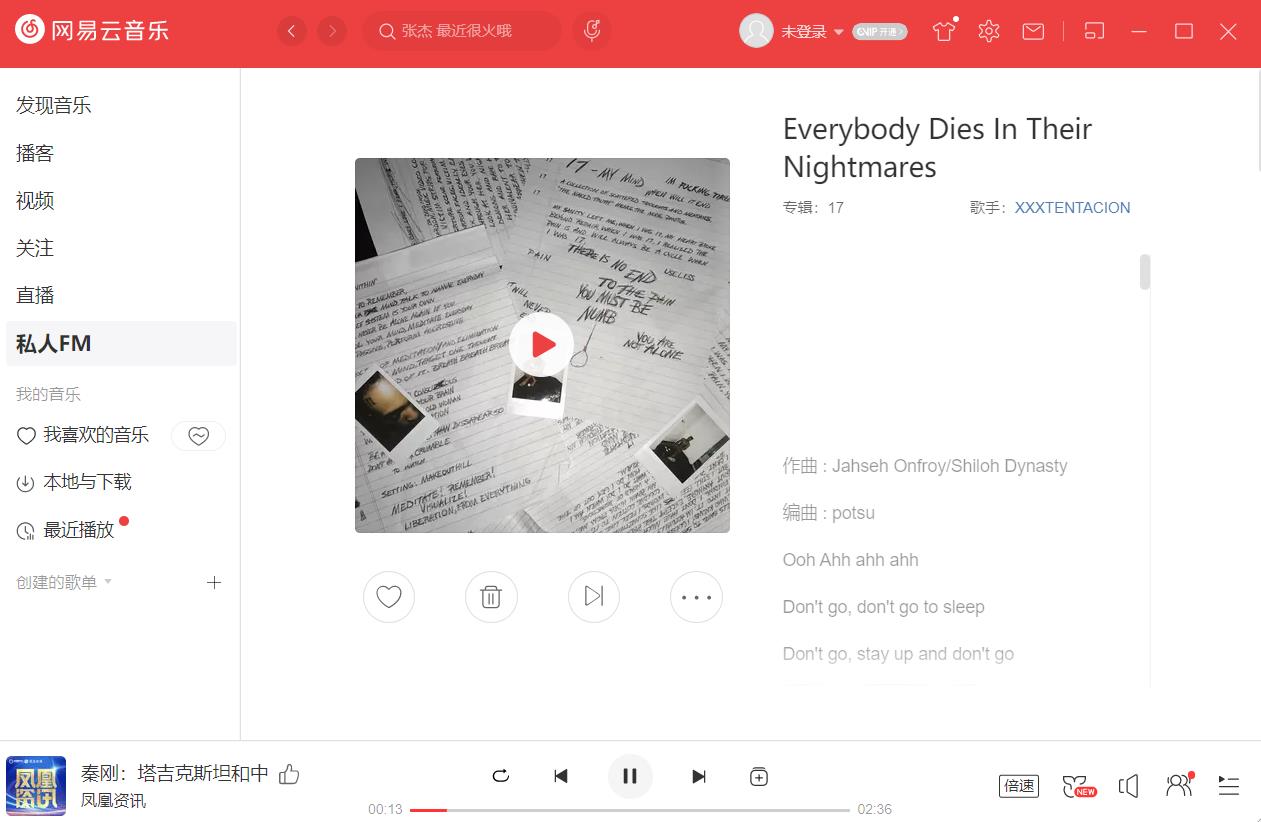Add the playing track to a playlist
The width and height of the screenshot is (1261, 822).
759,776
